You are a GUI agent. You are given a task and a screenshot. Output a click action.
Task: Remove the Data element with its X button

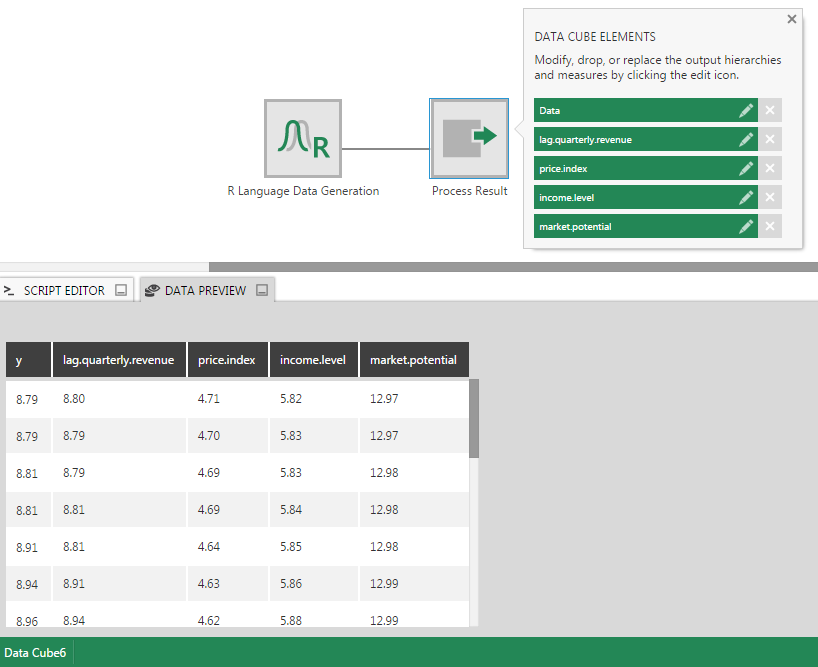coord(769,110)
